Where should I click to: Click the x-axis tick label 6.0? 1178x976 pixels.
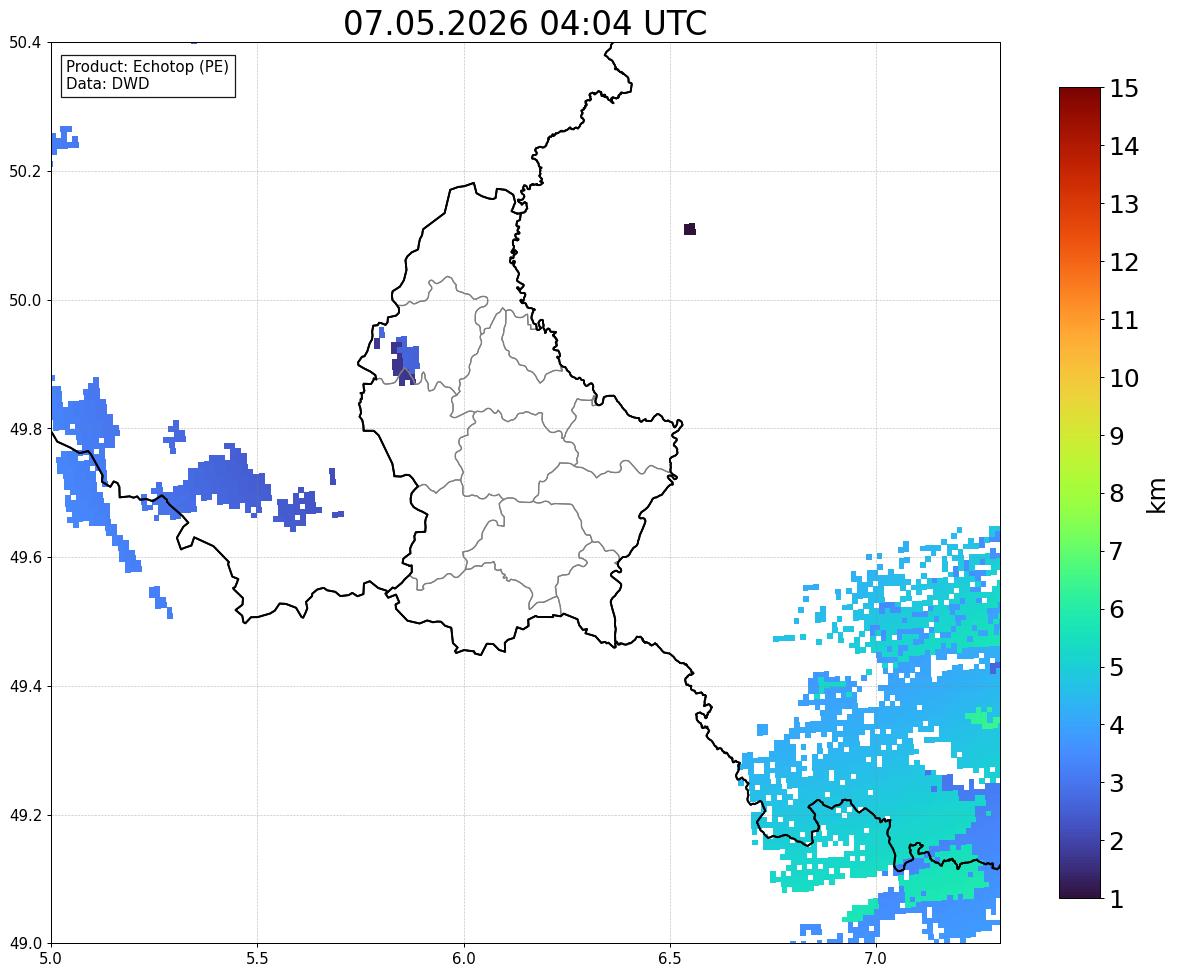pyautogui.click(x=464, y=959)
